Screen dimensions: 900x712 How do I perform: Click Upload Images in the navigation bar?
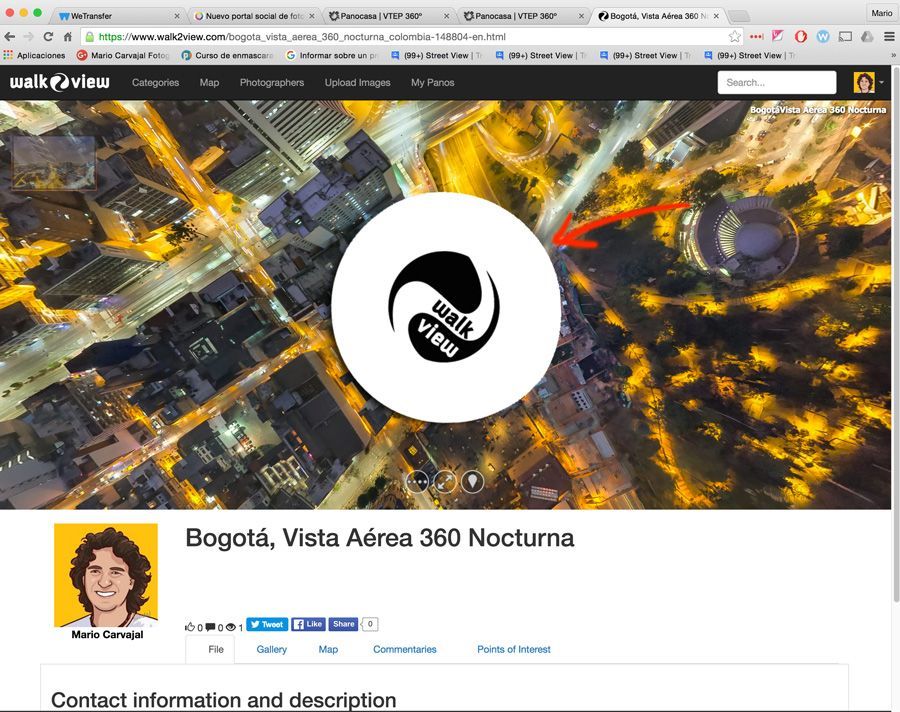pos(358,83)
